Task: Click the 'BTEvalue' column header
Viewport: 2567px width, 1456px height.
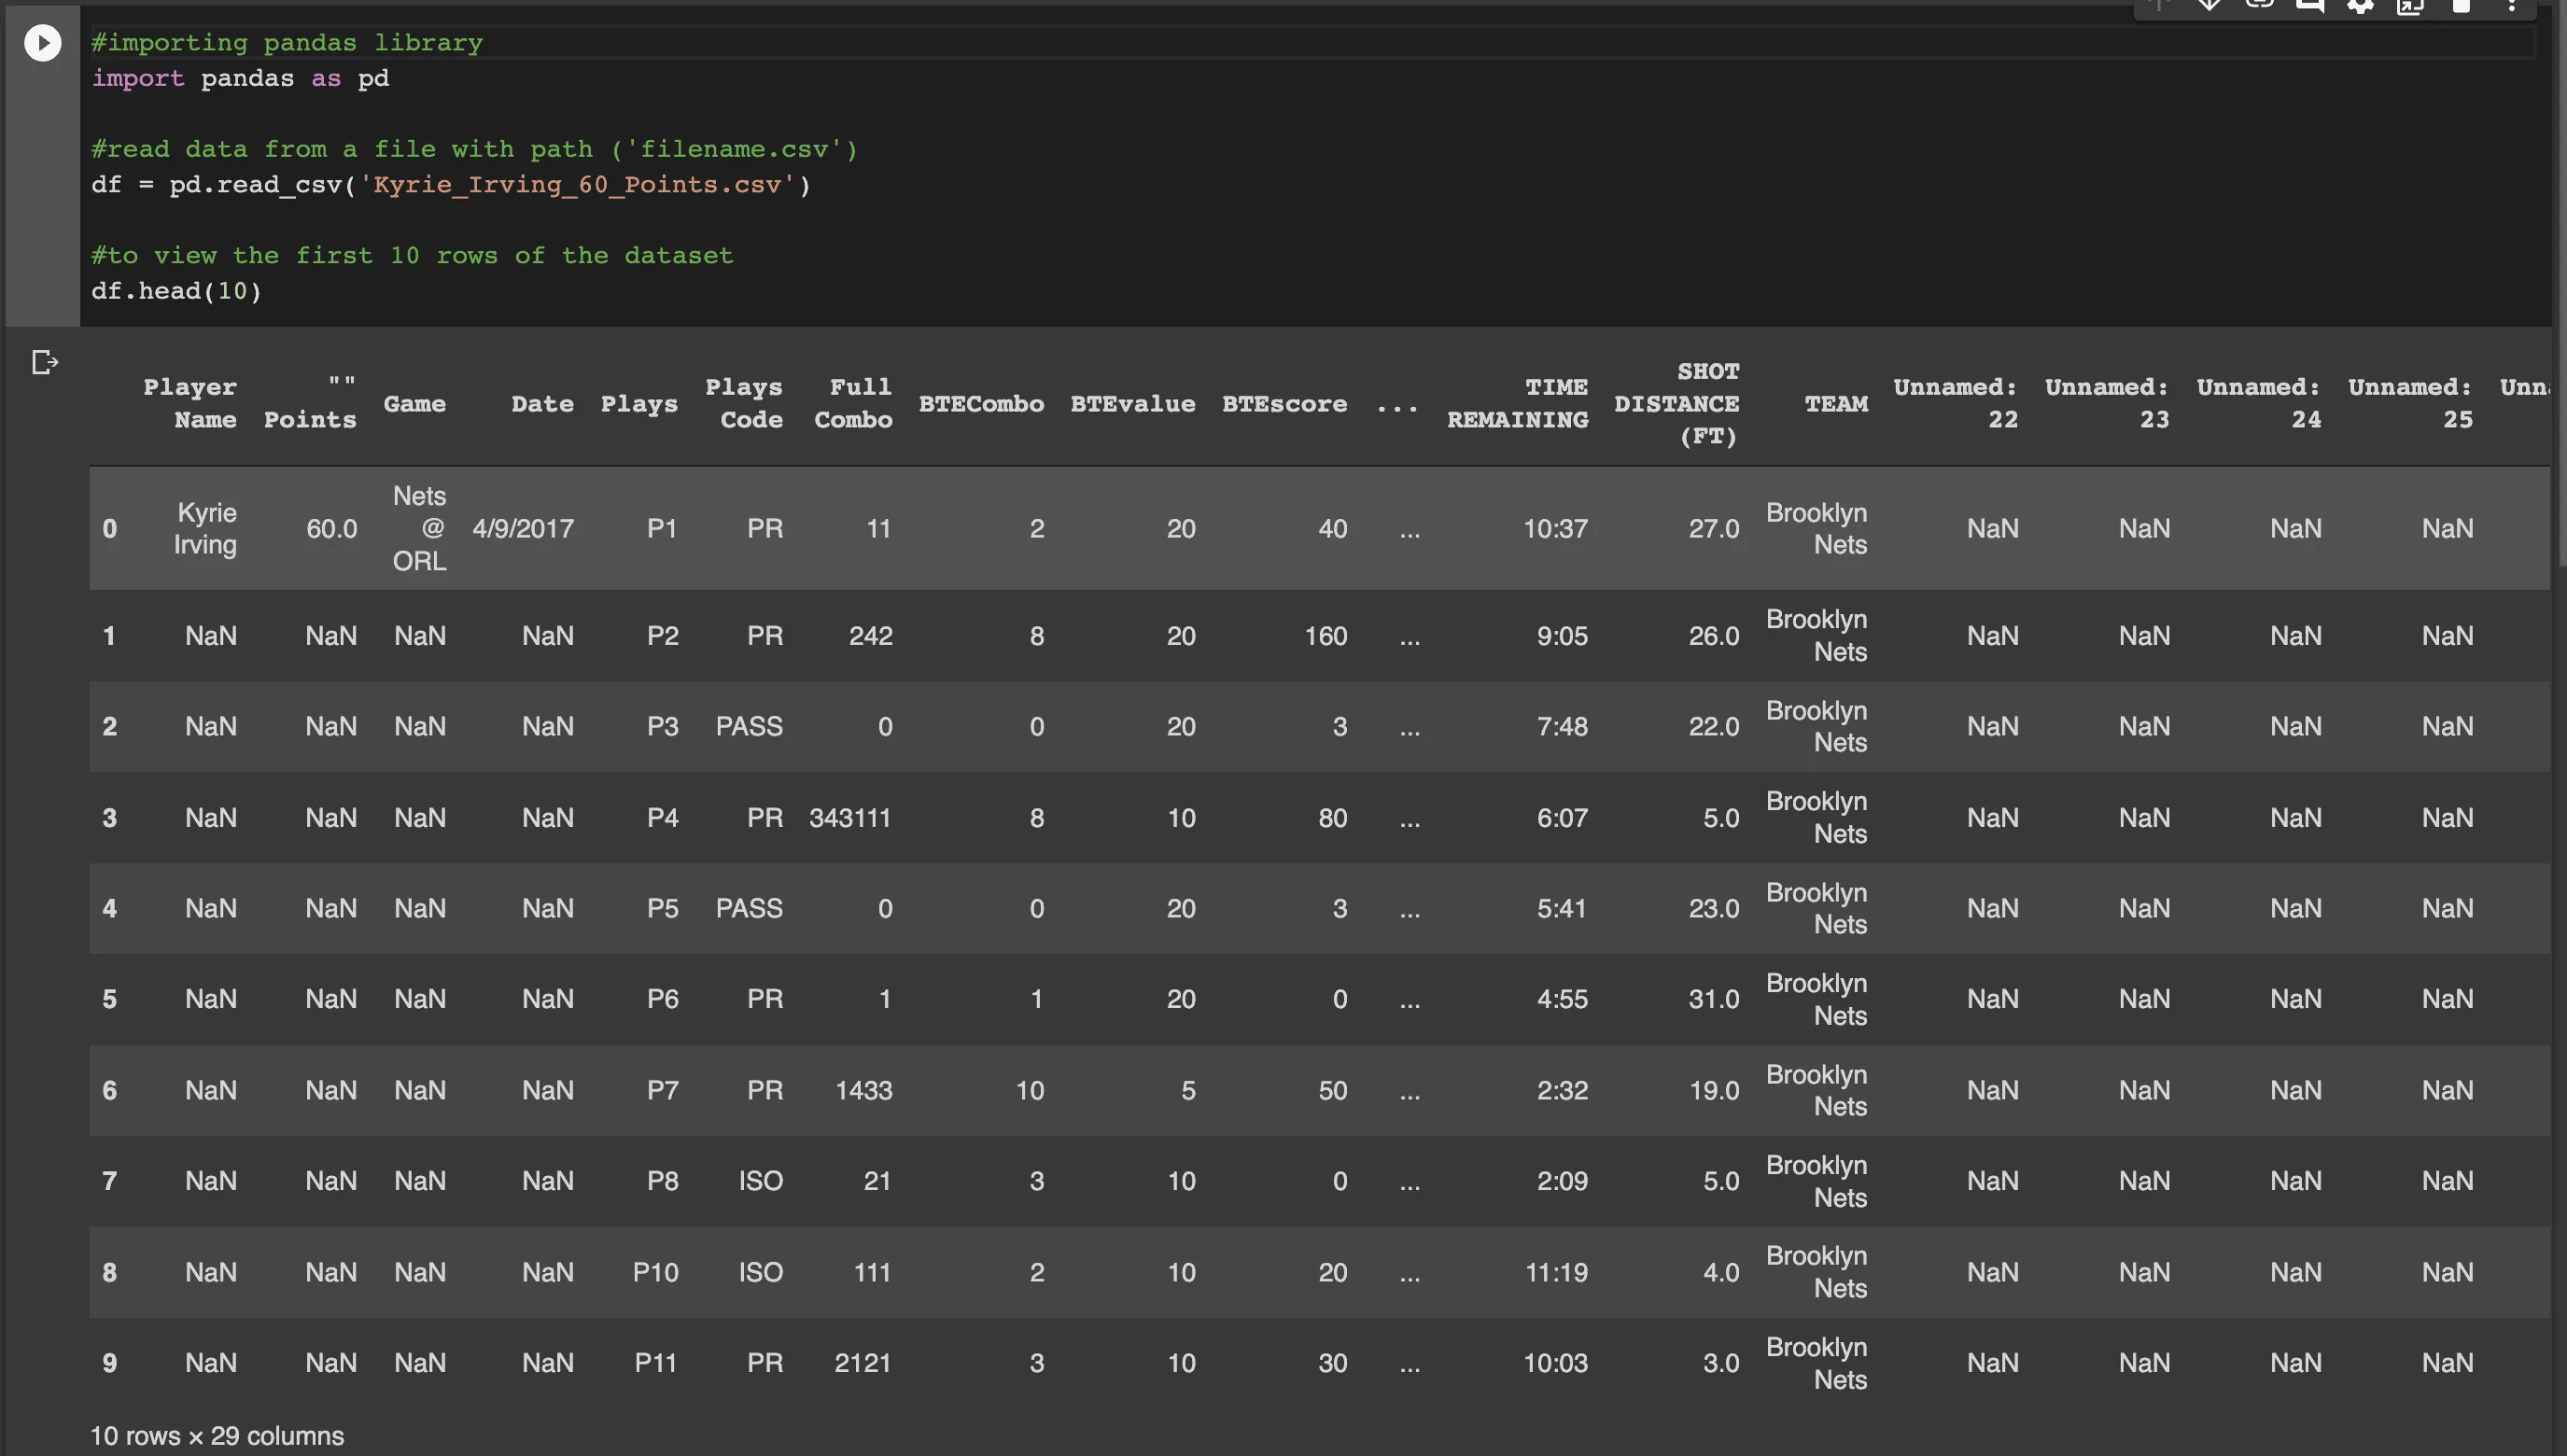Action: pos(1133,404)
